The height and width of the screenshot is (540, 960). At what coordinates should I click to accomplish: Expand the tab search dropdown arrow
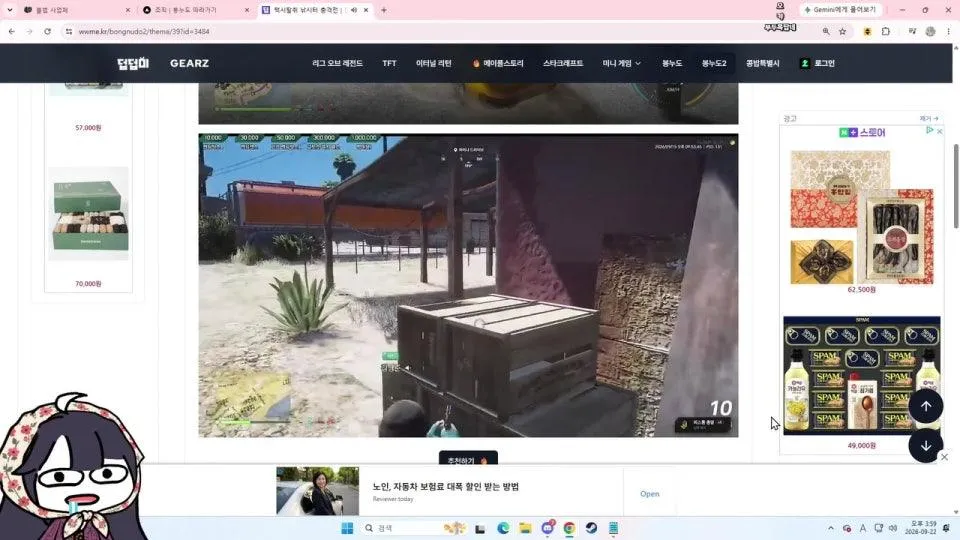click(10, 10)
